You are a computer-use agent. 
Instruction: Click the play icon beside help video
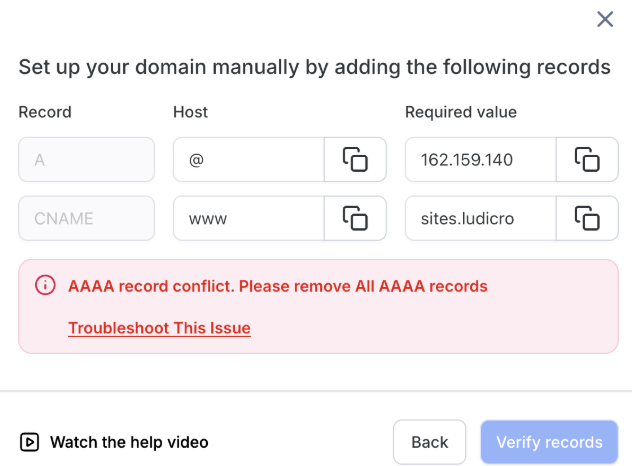pos(30,442)
